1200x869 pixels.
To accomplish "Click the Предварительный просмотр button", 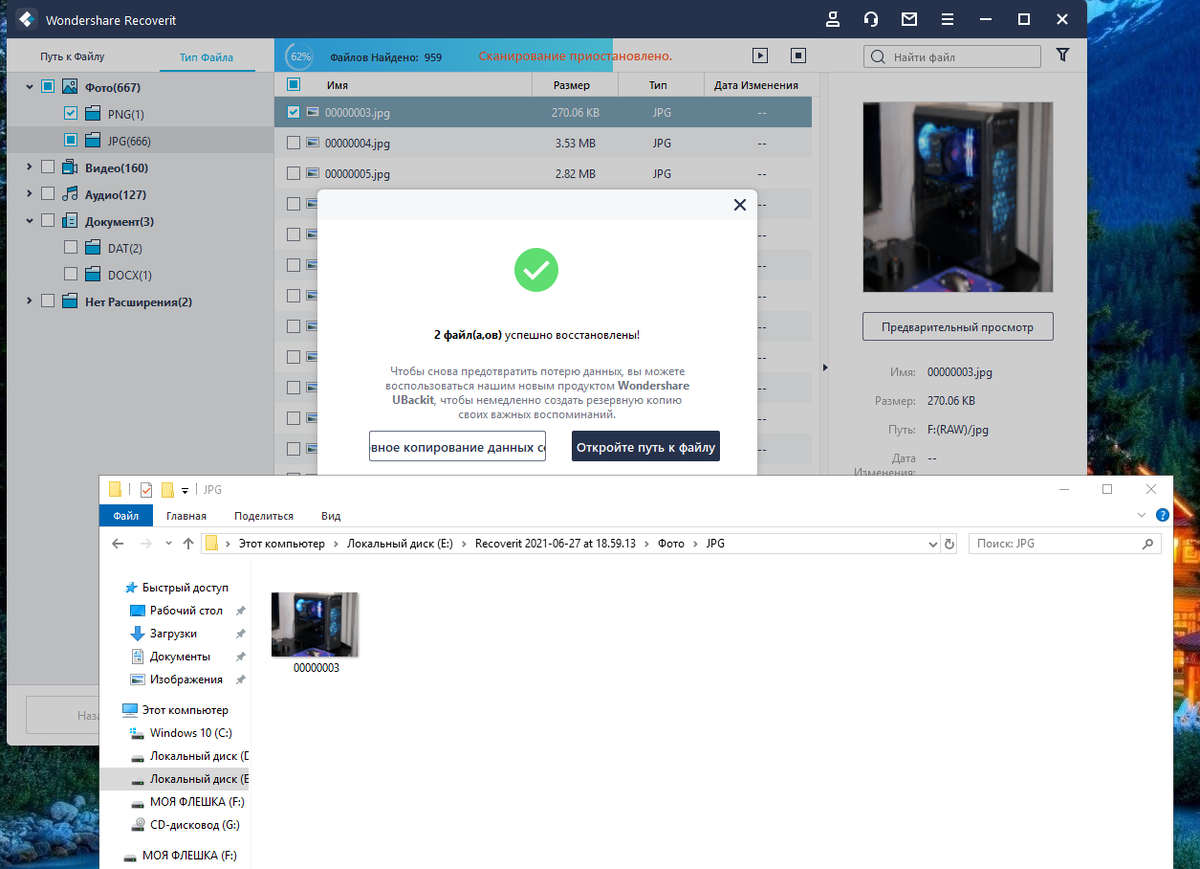I will coord(958,327).
